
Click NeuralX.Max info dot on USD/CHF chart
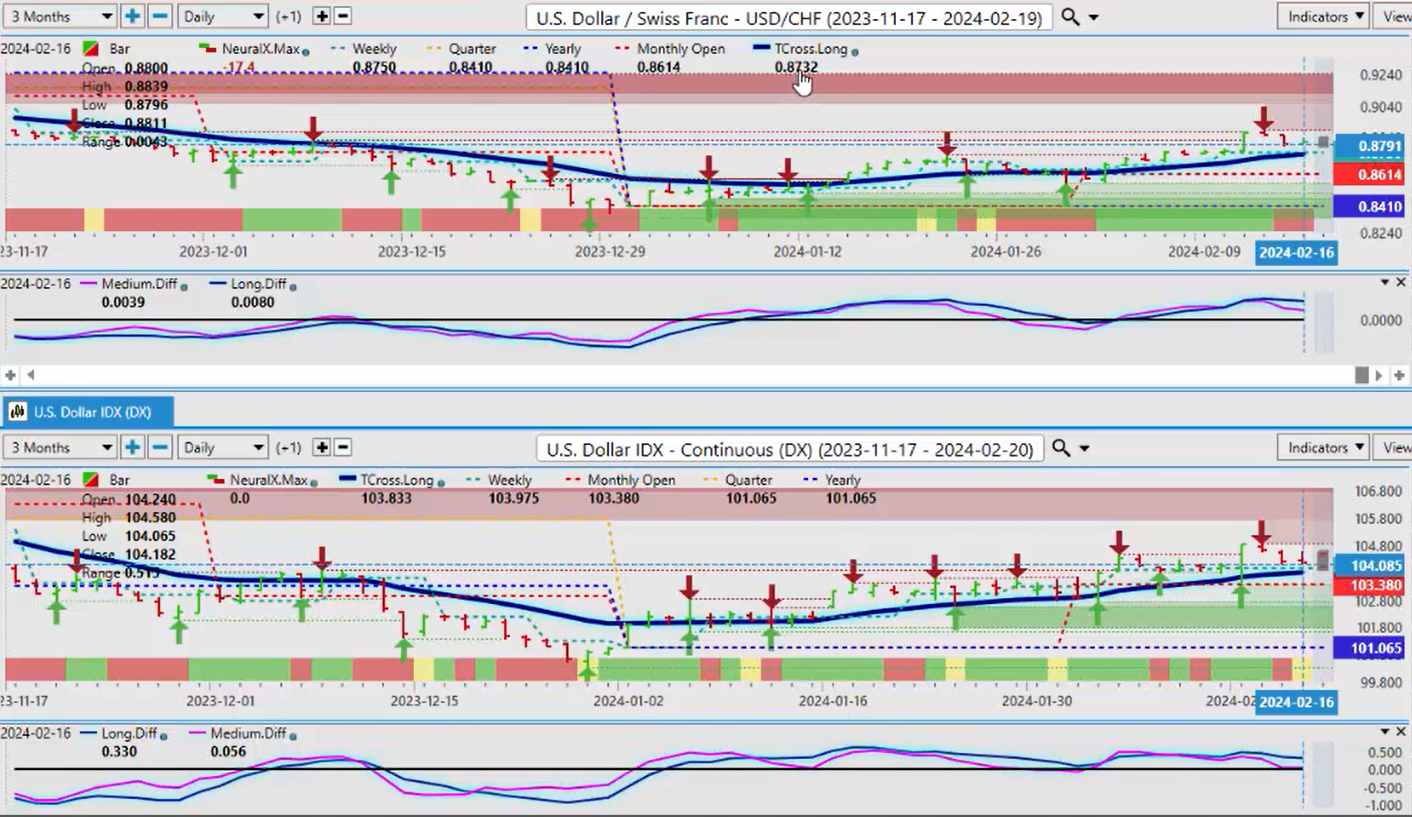point(305,51)
